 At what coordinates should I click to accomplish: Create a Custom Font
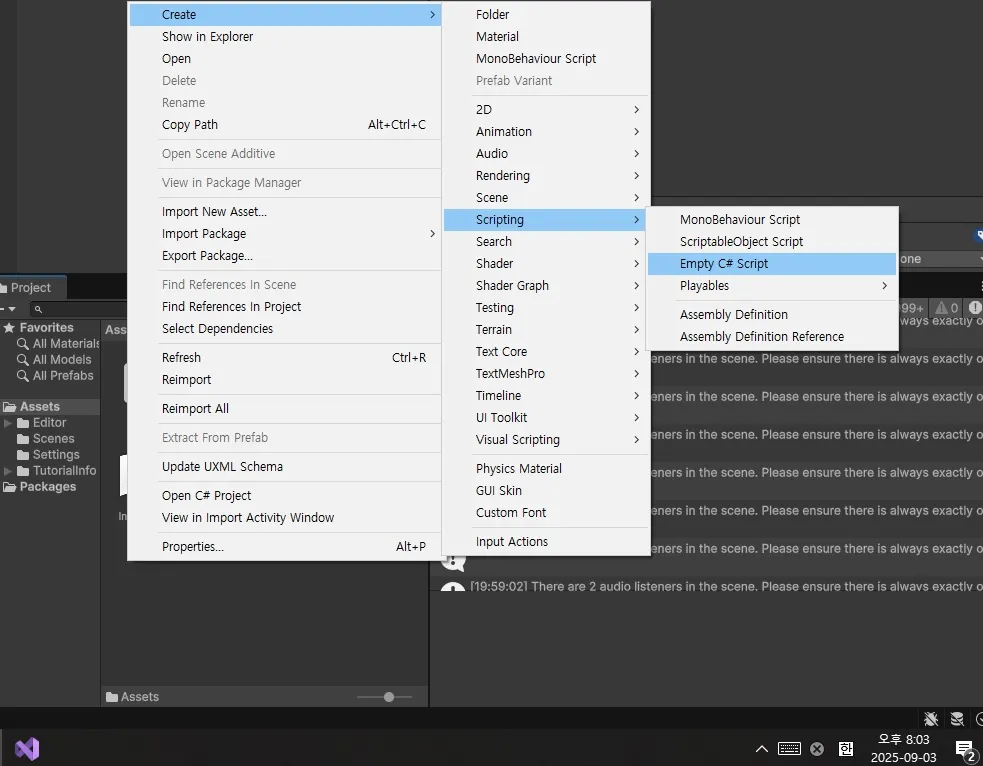click(546, 512)
